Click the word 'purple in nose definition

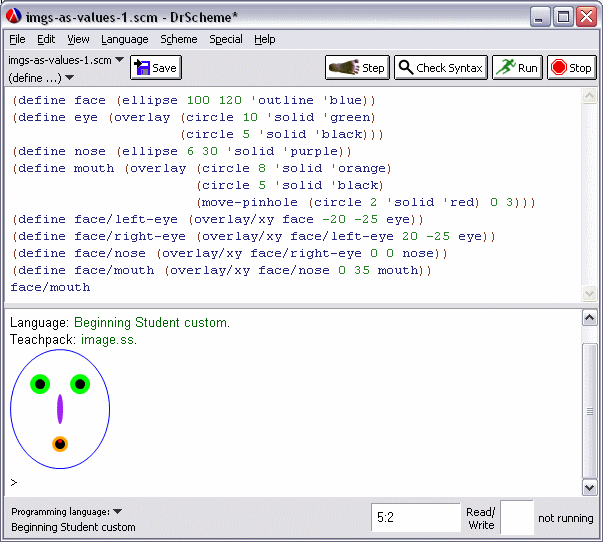coord(311,151)
